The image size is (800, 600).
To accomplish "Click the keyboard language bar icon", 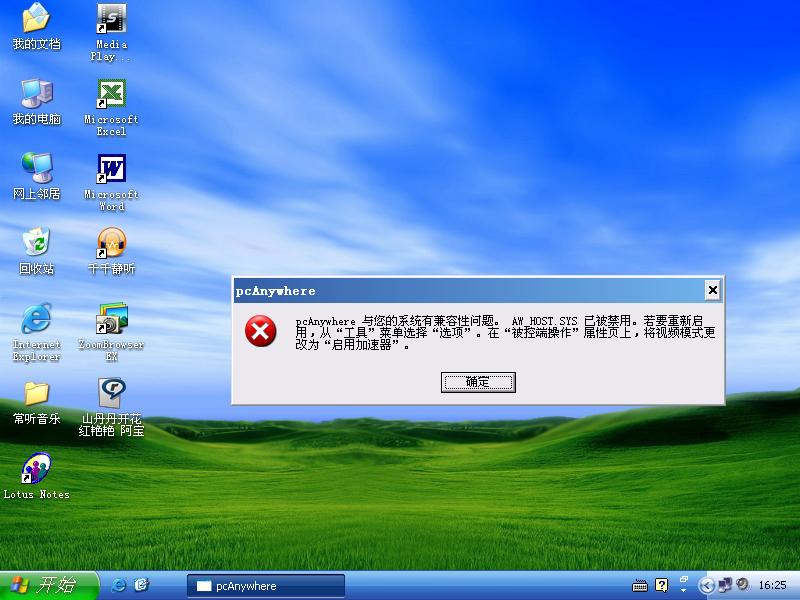I will 640,586.
